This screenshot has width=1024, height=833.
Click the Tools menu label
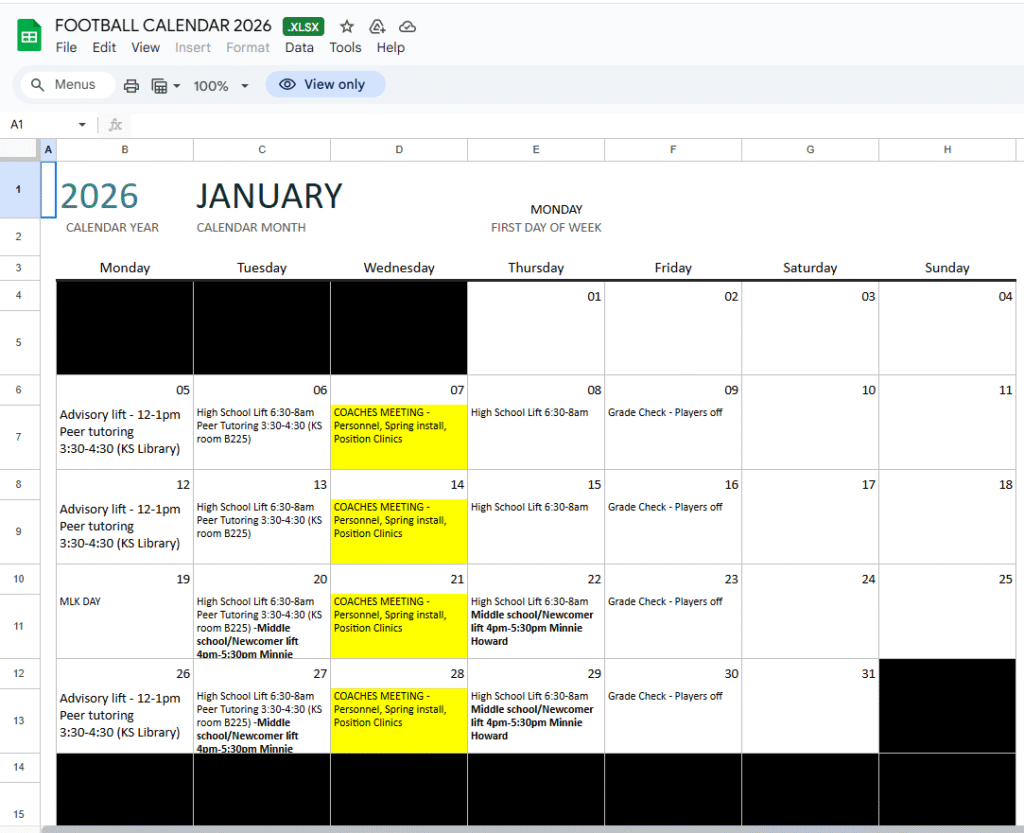point(345,47)
